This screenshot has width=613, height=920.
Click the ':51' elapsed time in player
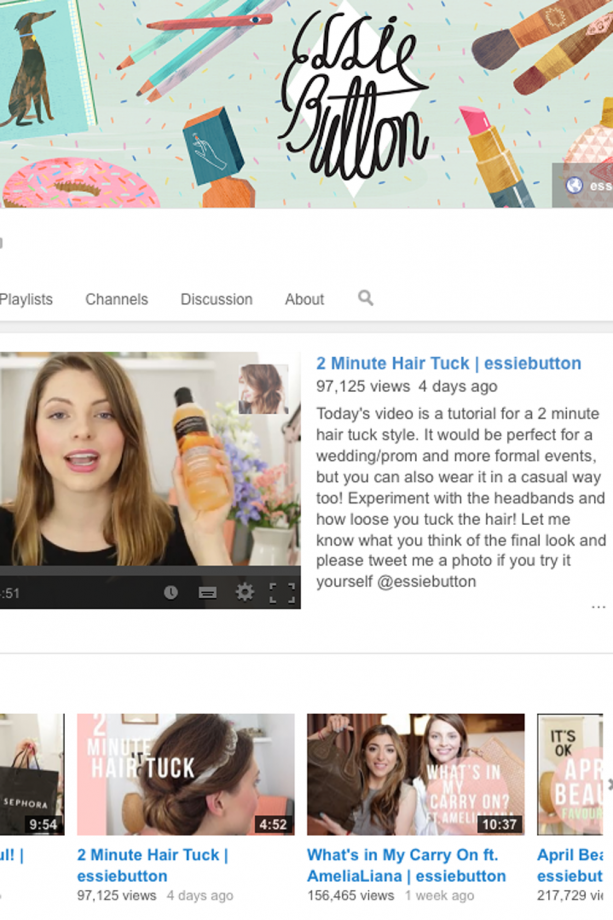(10, 593)
